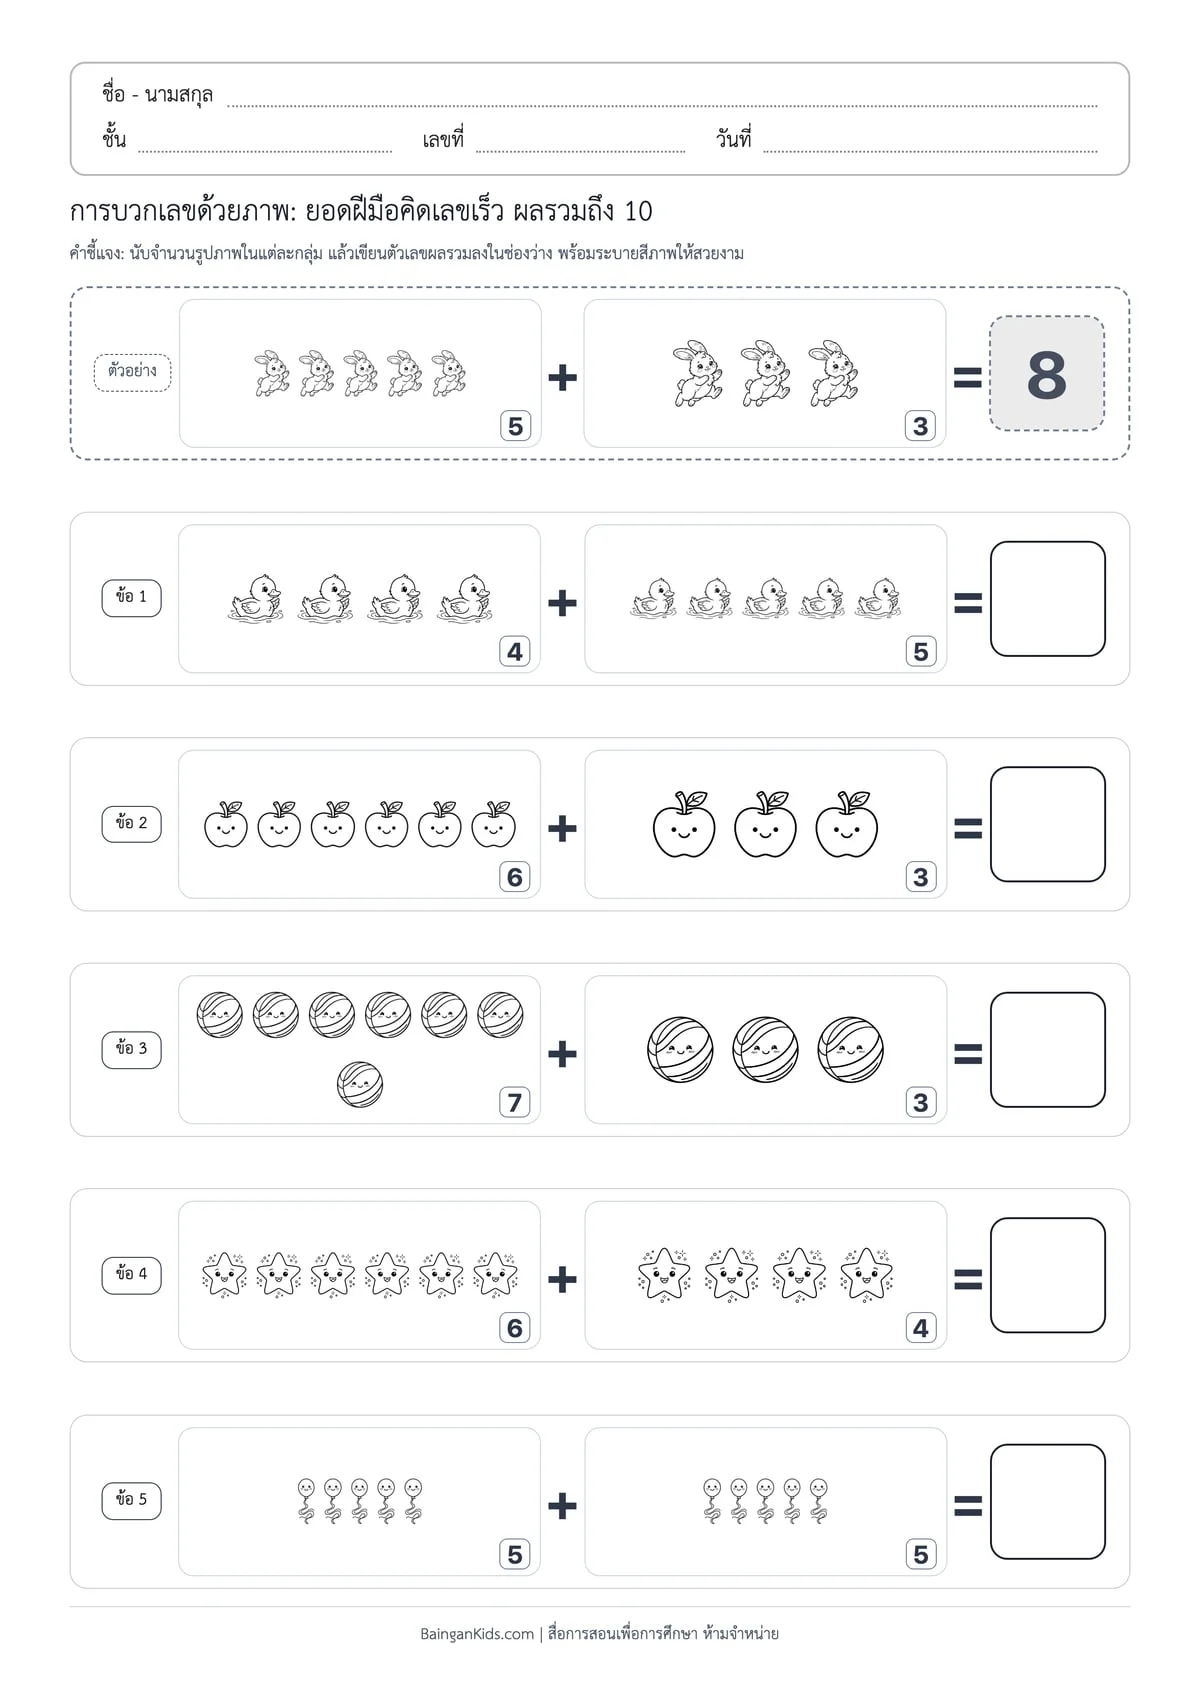This screenshot has width=1200, height=1697.
Task: Click the วันที่ dotted line field
Action: coord(930,145)
